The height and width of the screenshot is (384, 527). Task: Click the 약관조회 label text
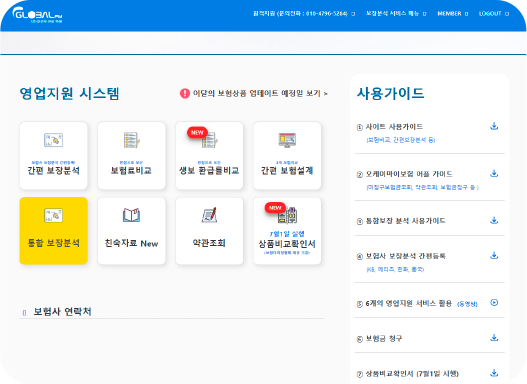click(x=209, y=243)
